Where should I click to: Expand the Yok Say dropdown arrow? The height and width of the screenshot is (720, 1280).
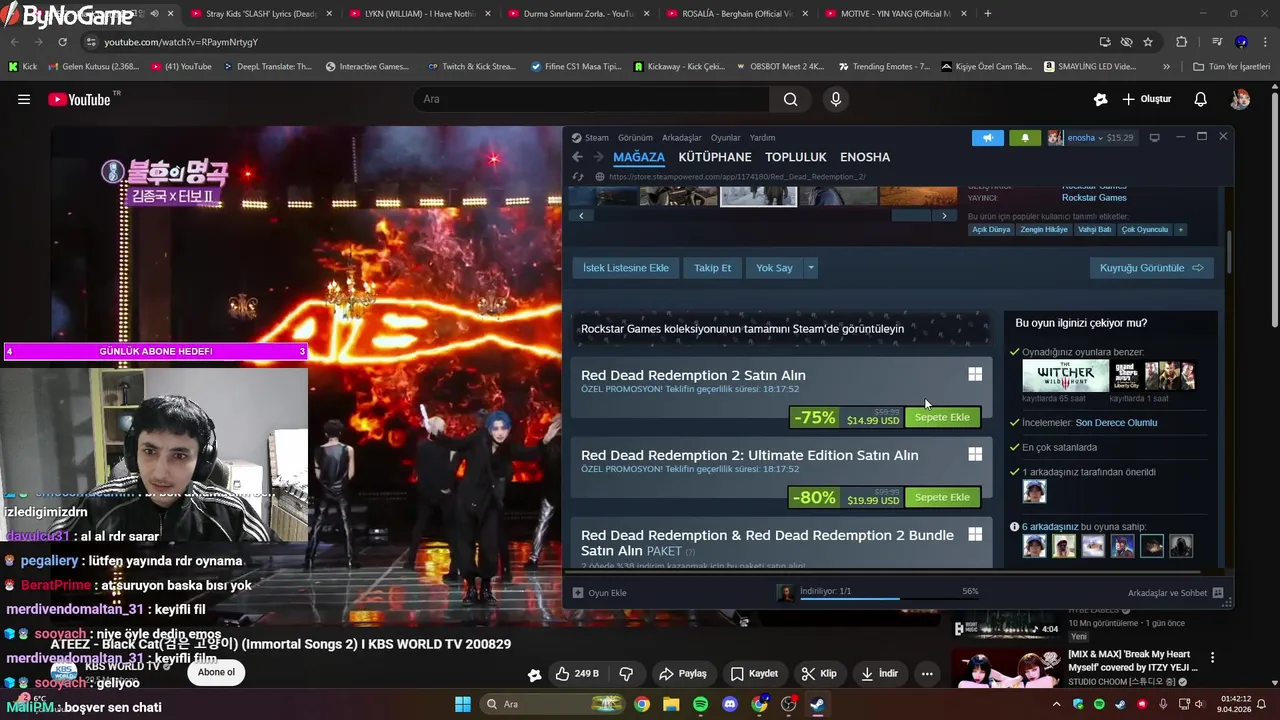(x=811, y=268)
